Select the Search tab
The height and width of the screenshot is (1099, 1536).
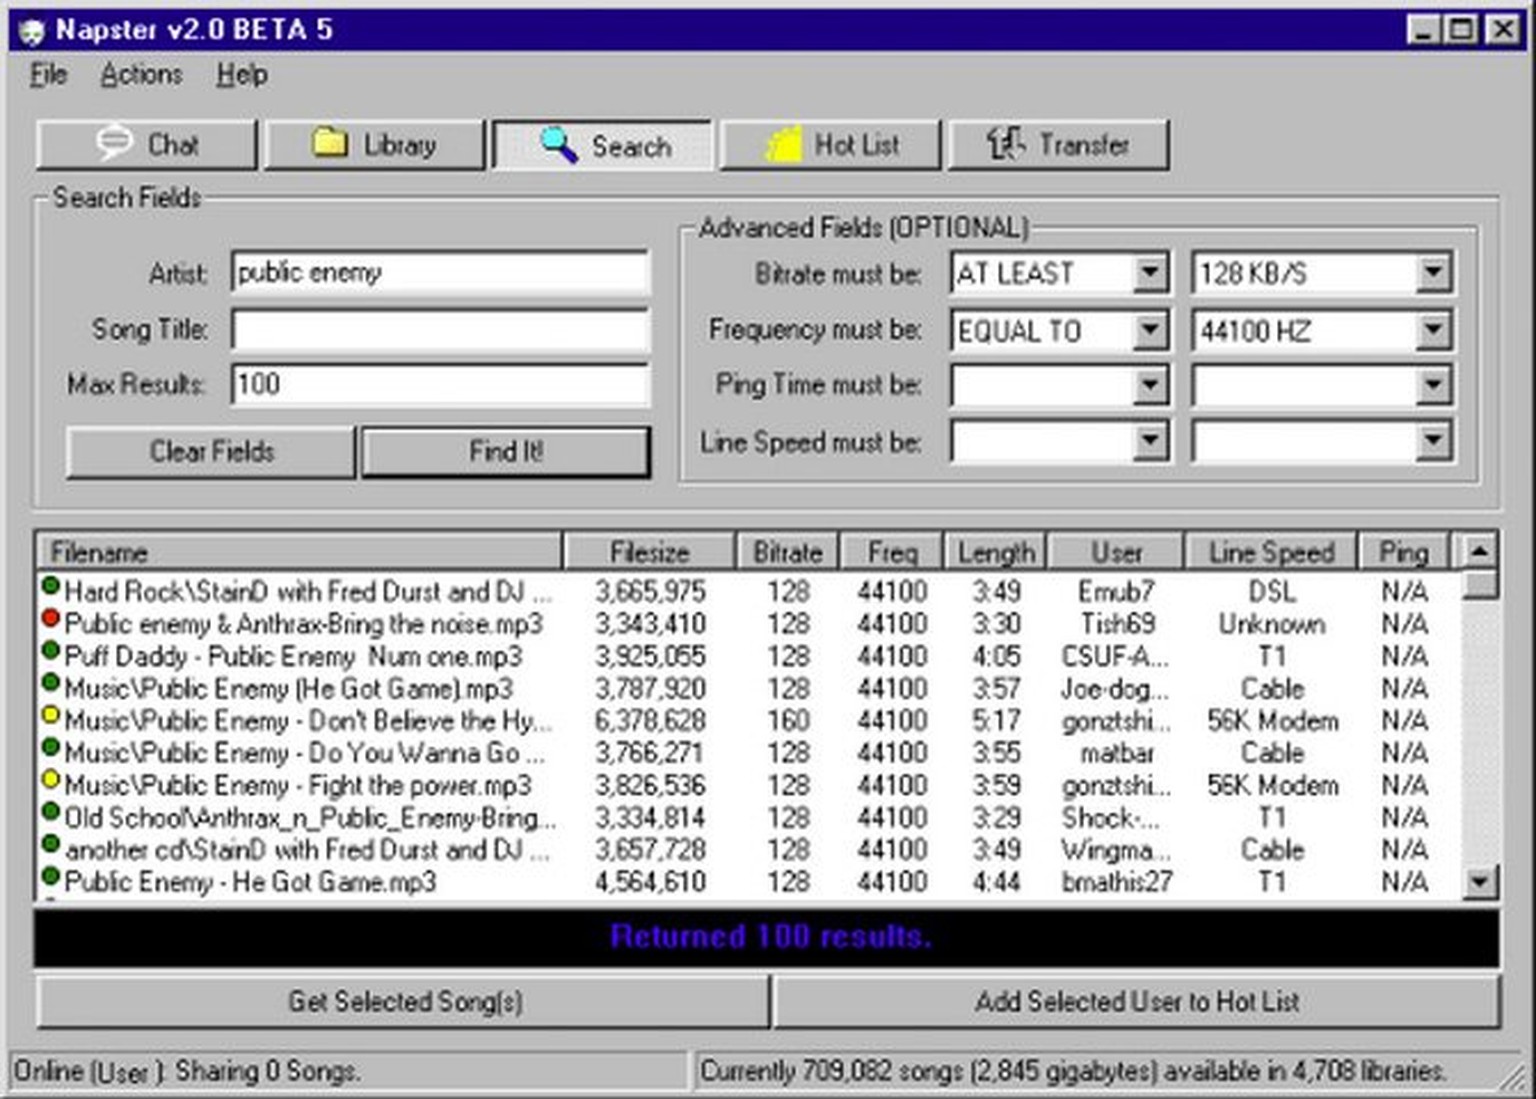603,146
